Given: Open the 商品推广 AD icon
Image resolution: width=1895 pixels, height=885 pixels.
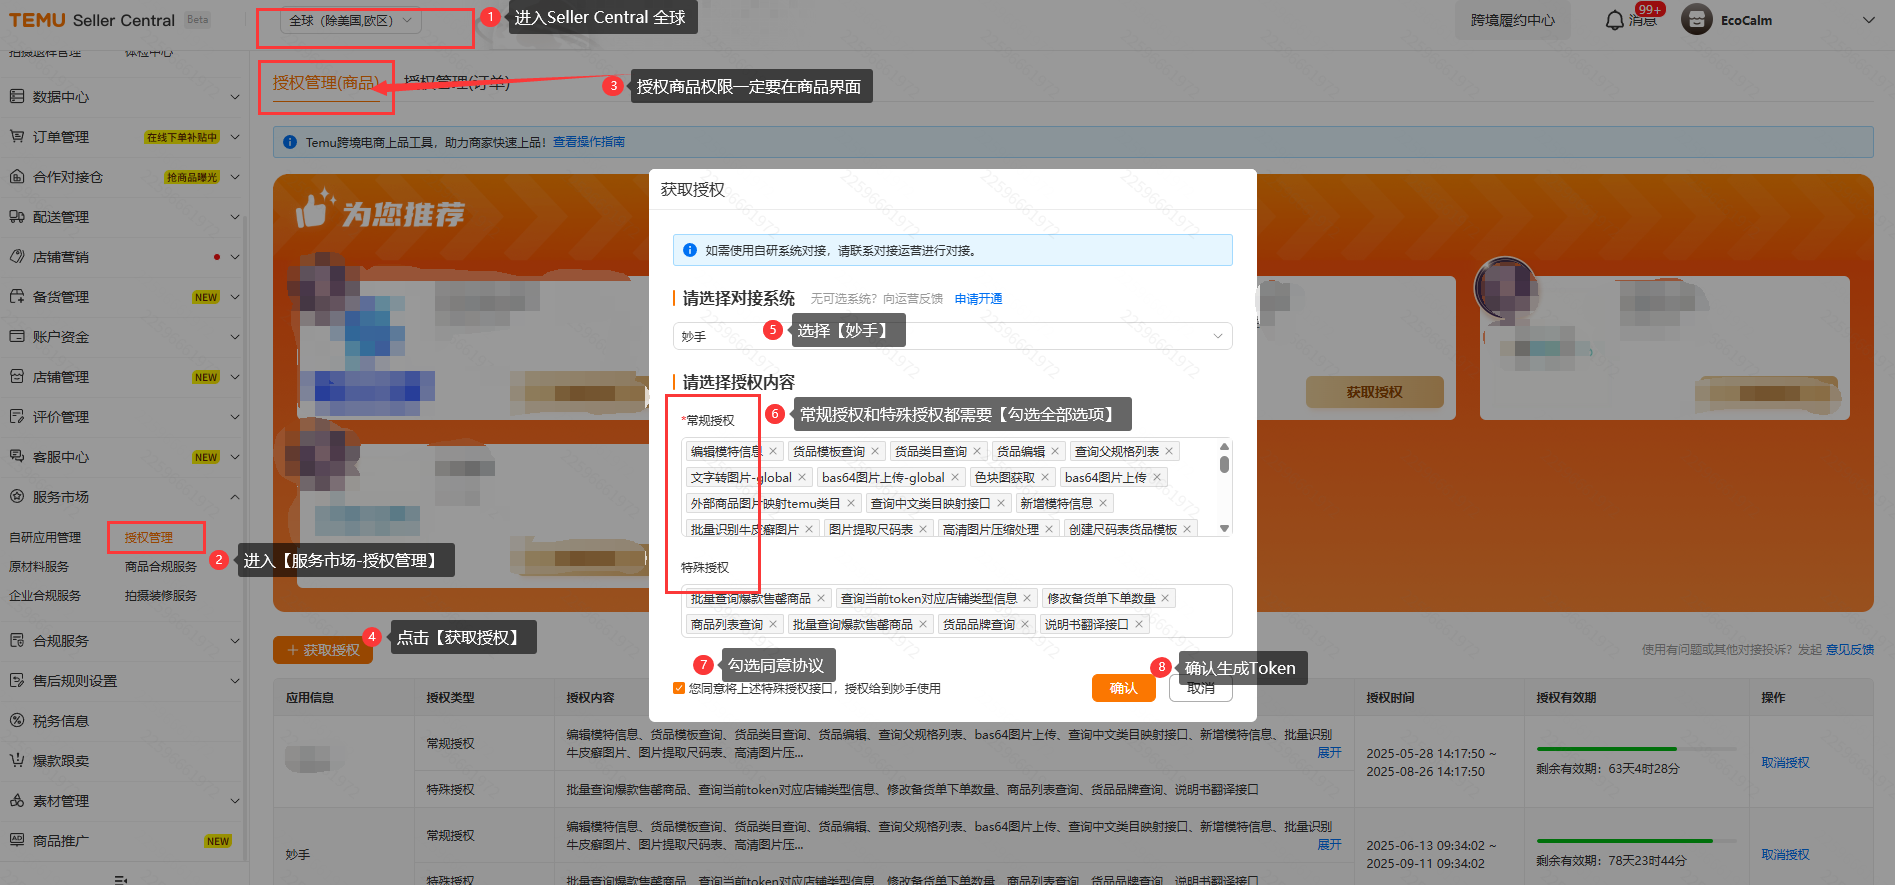Looking at the screenshot, I should click(17, 841).
